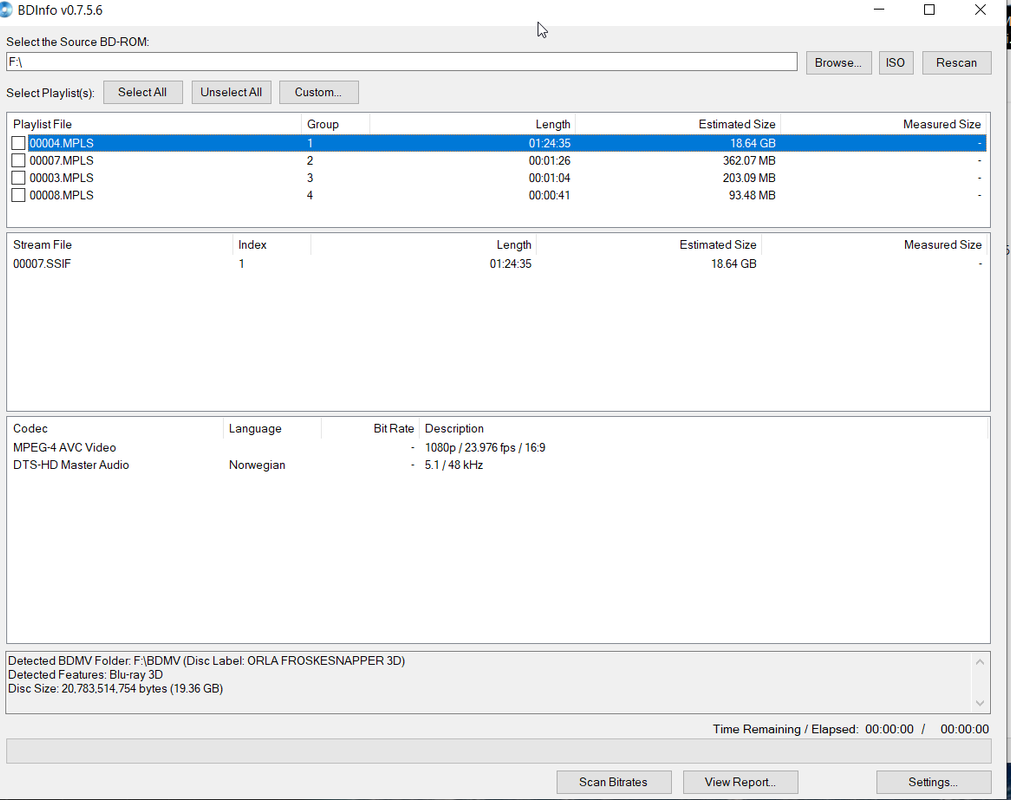Minimize the BDInfo window
Viewport: 1011px width, 800px height.
879,10
